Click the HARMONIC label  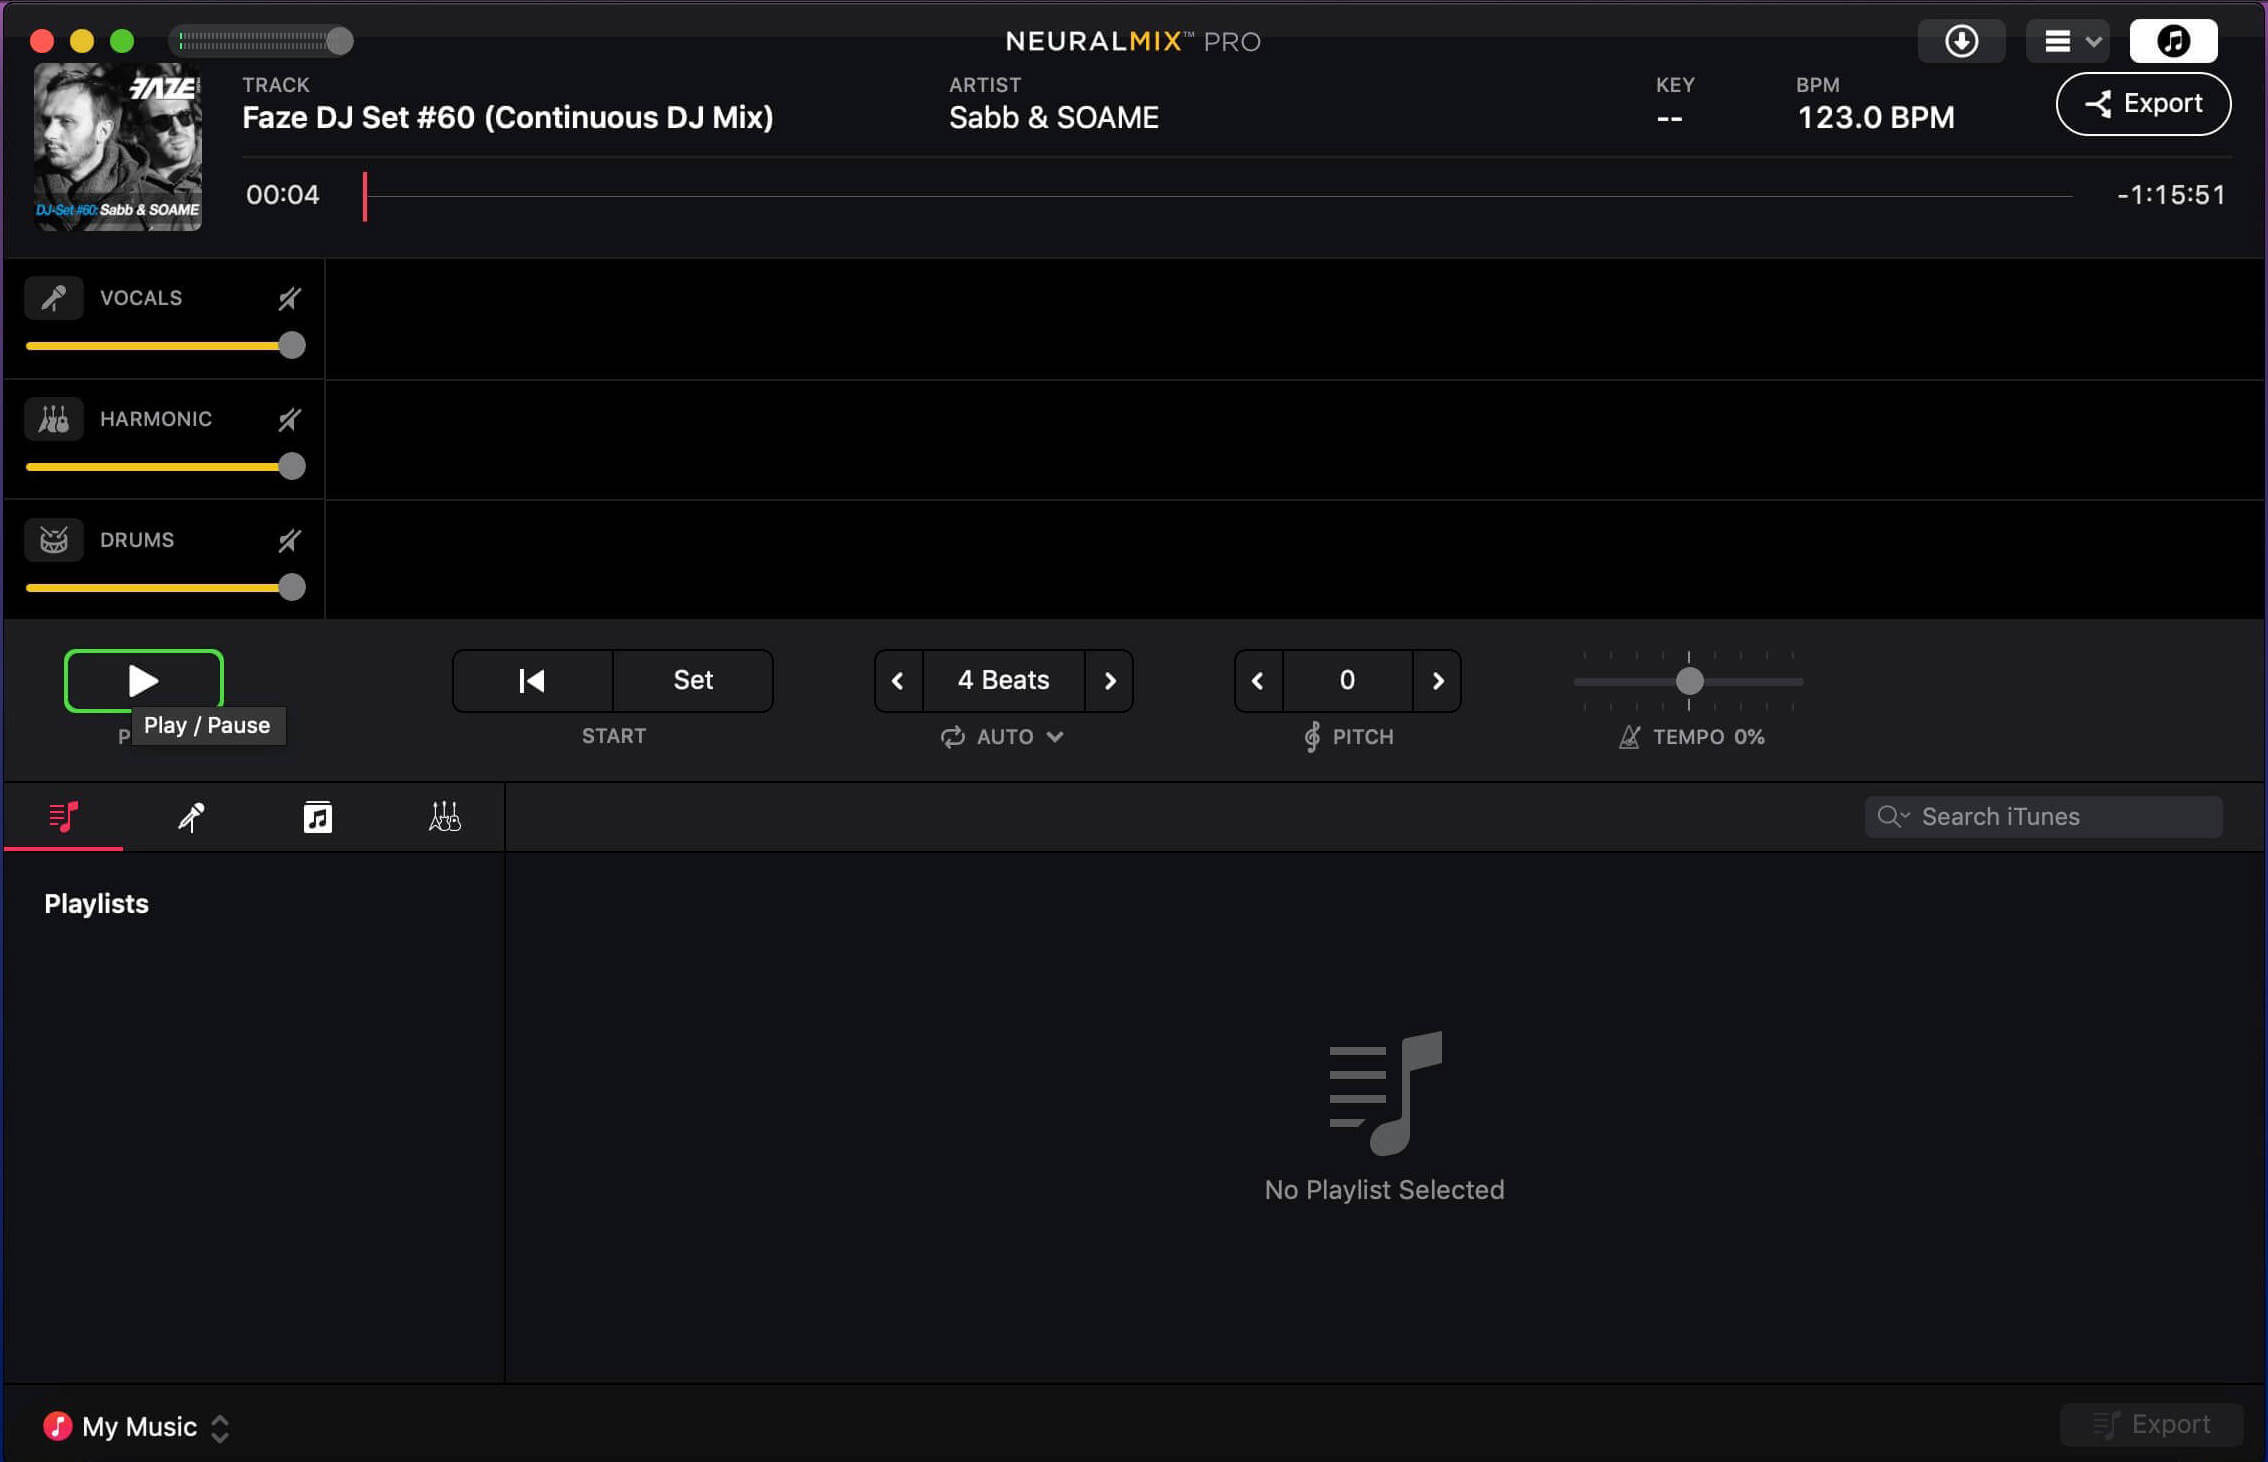(x=156, y=419)
